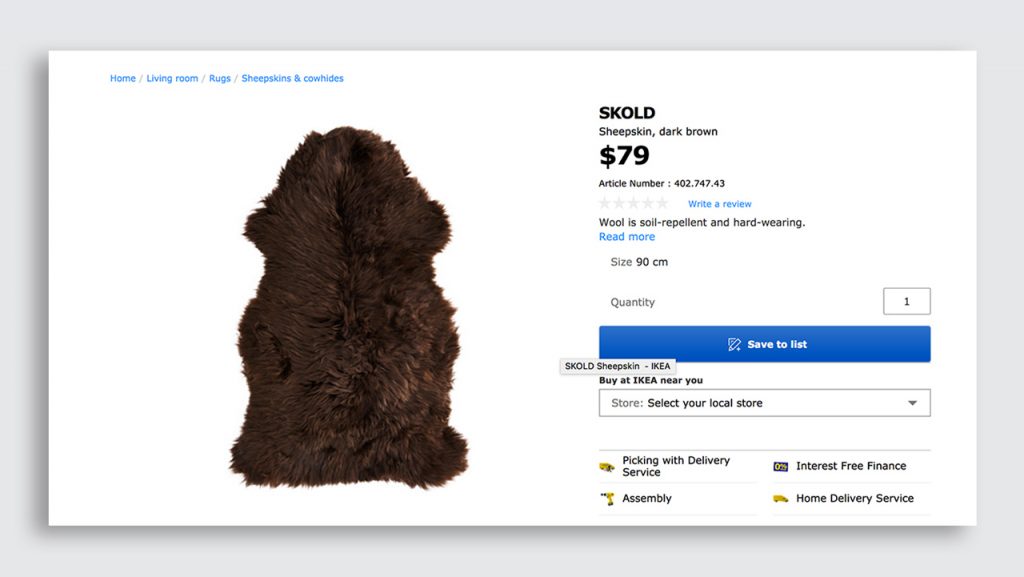
Task: Click the middle rating star
Action: coord(633,202)
